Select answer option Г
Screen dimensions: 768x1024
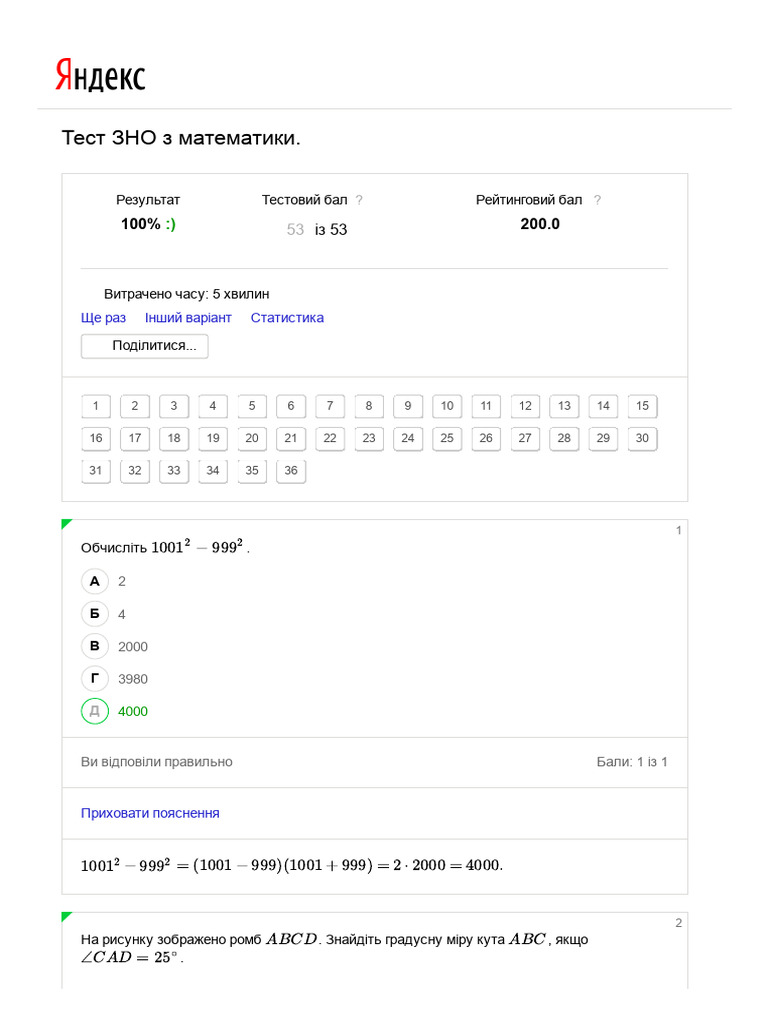point(95,679)
